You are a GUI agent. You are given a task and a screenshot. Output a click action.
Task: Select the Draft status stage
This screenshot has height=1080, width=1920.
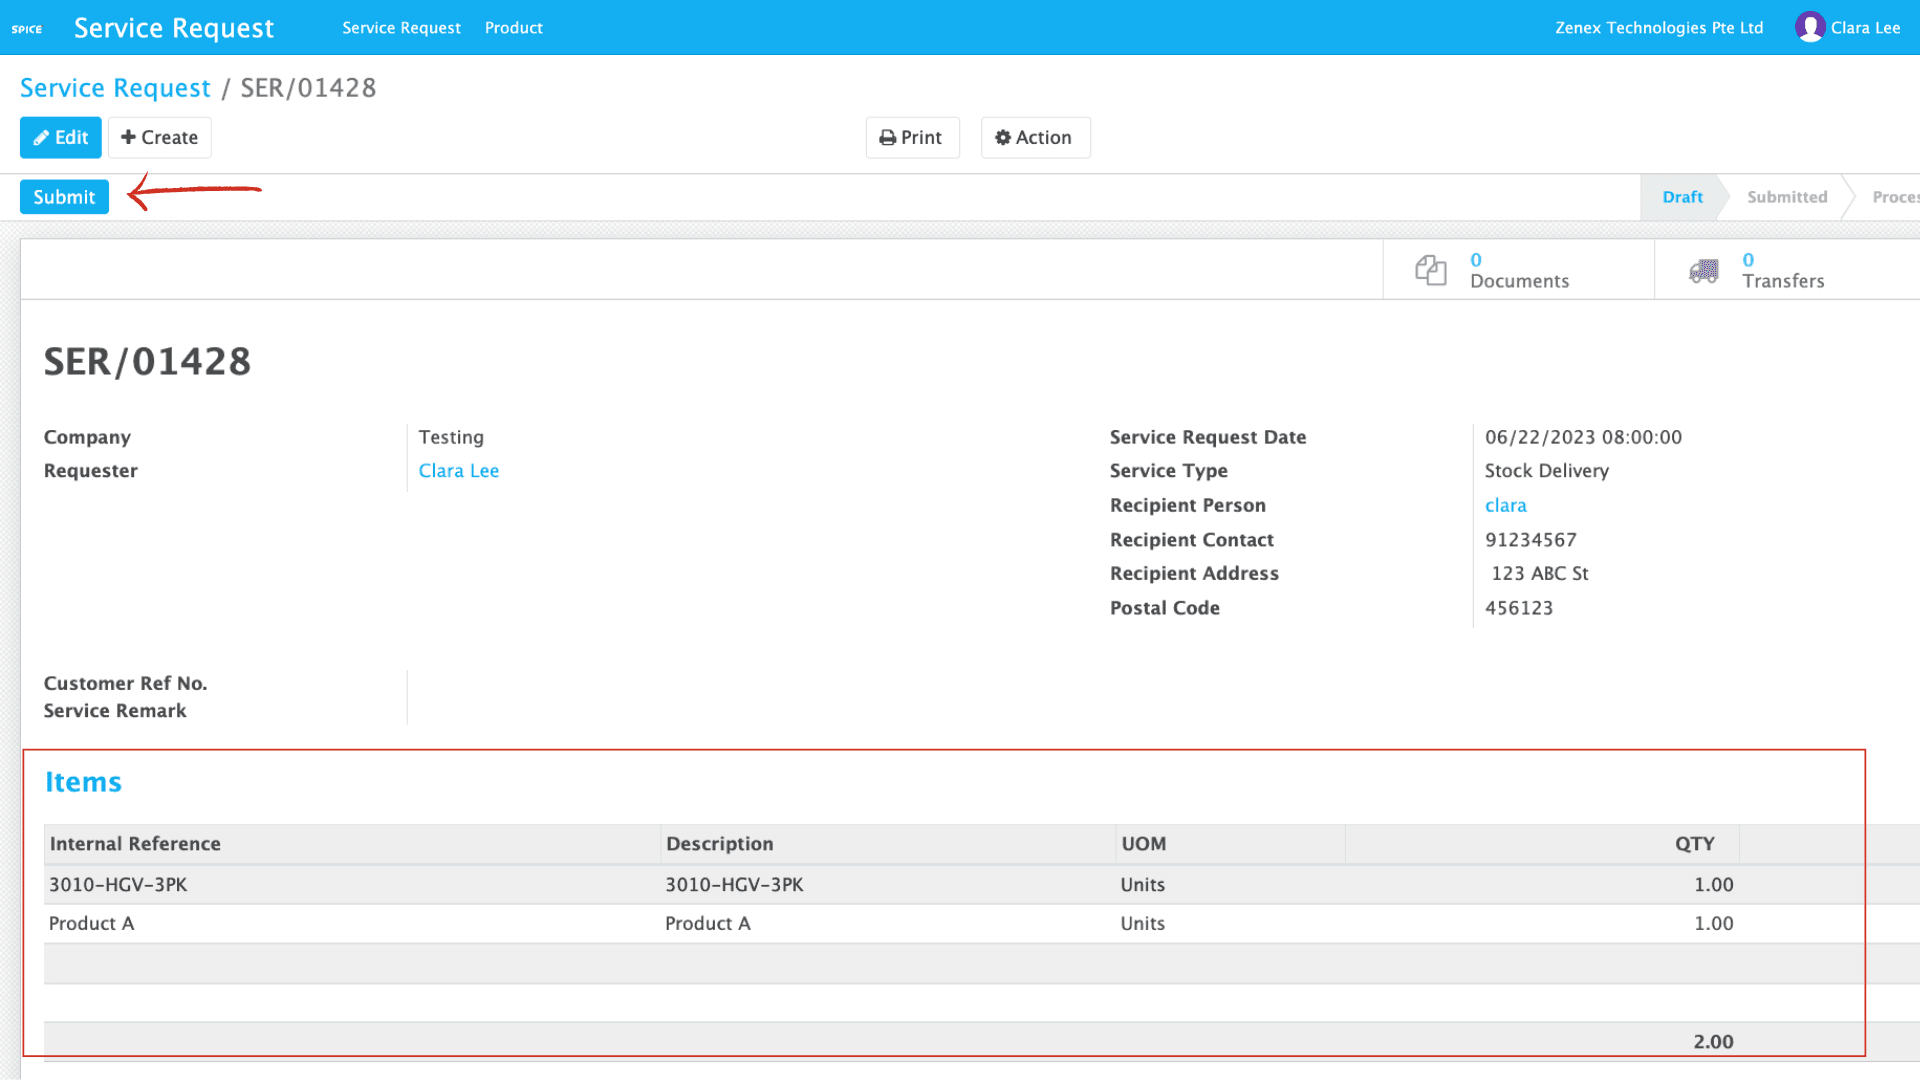(x=1681, y=196)
